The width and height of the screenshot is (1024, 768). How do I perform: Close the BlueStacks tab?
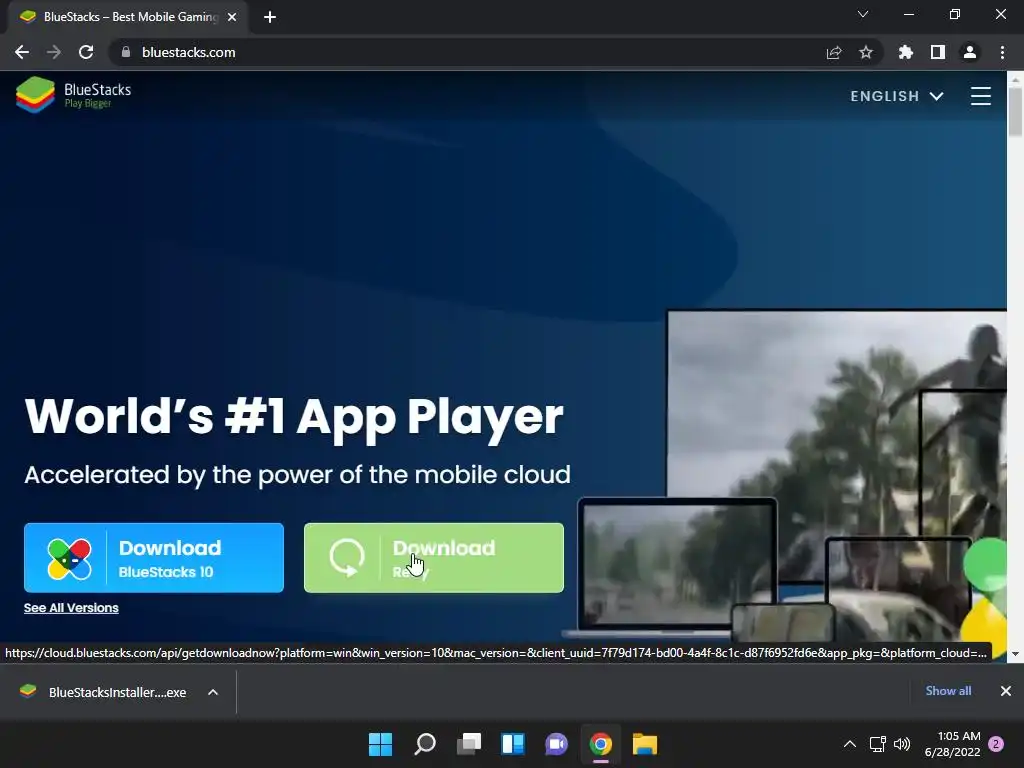(x=232, y=17)
